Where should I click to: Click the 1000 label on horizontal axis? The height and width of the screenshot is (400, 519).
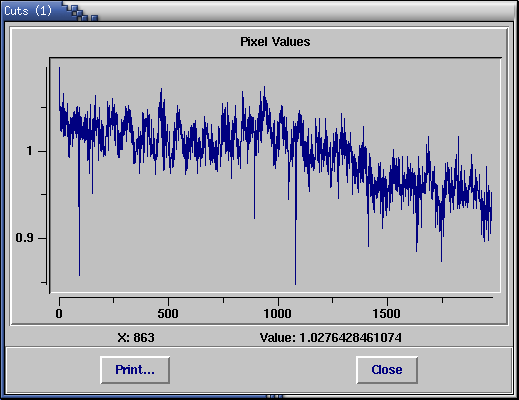[x=277, y=314]
